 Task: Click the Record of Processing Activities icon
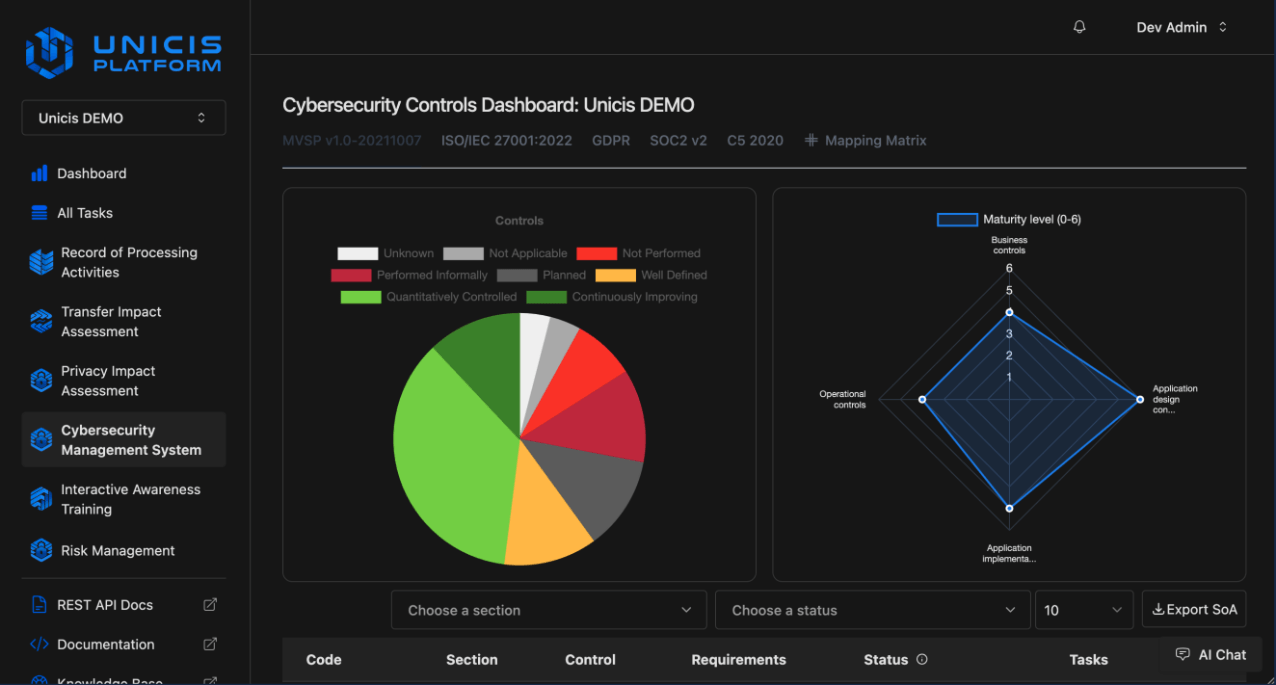41,262
